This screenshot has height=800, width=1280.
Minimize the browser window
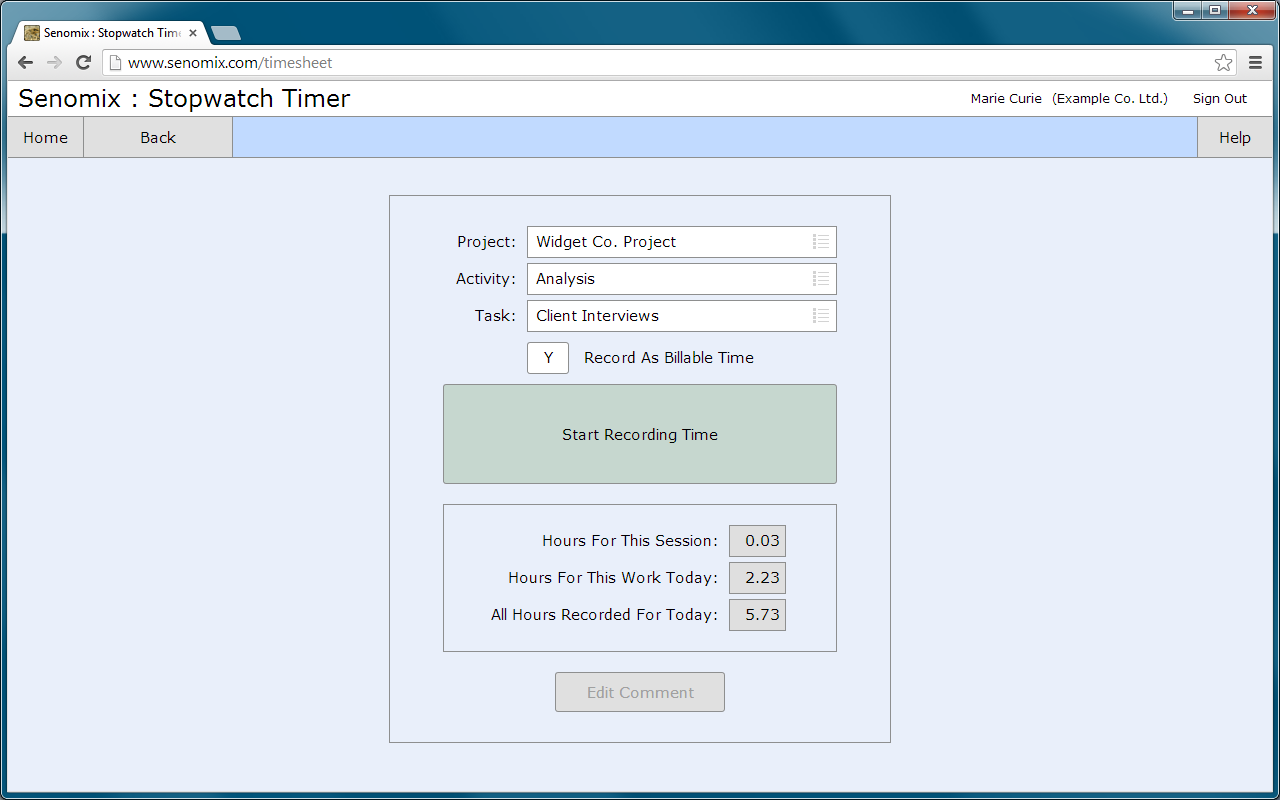(1187, 9)
